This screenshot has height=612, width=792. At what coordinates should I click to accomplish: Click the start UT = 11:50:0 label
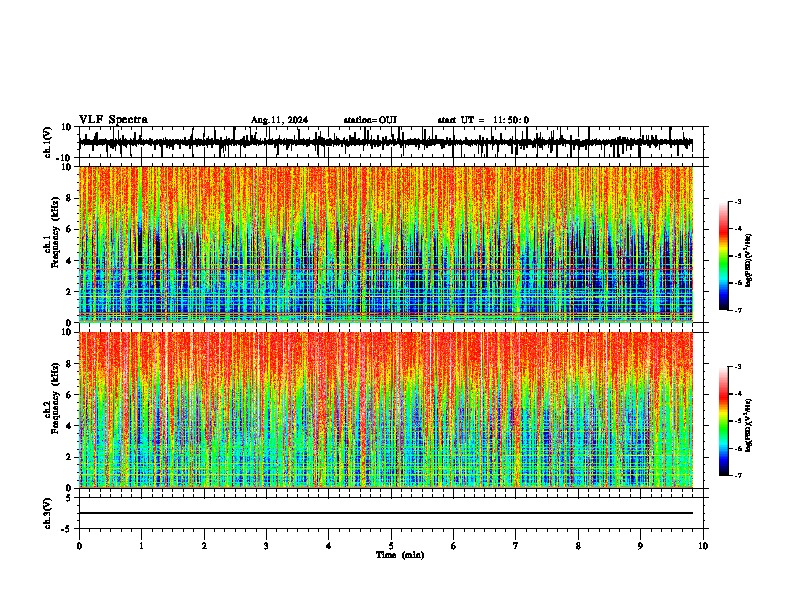click(483, 120)
